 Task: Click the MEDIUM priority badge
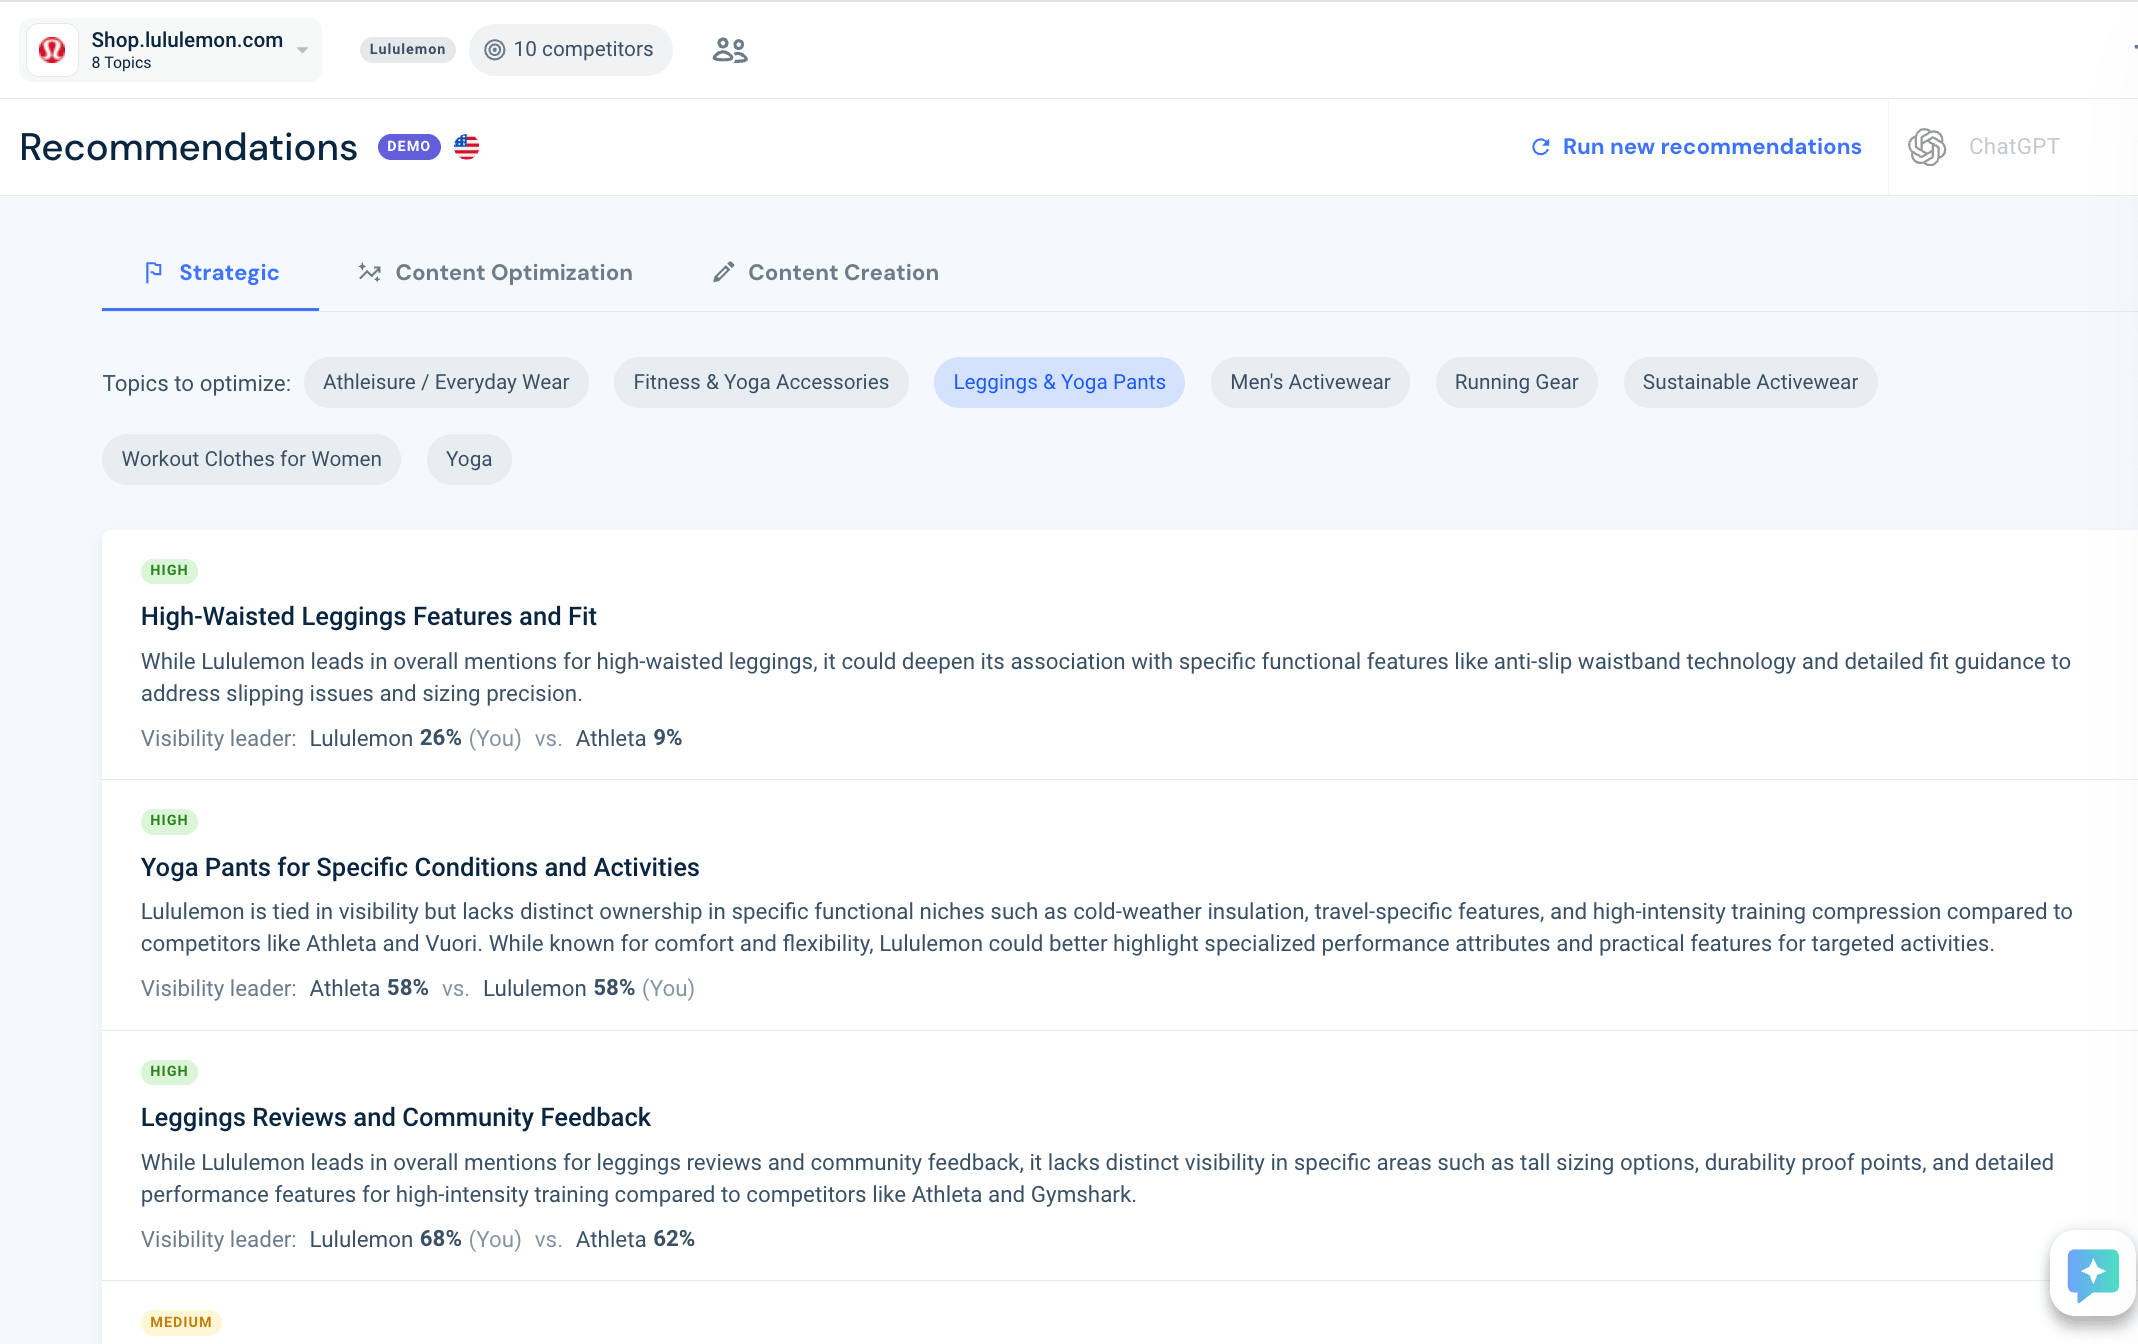tap(181, 1322)
